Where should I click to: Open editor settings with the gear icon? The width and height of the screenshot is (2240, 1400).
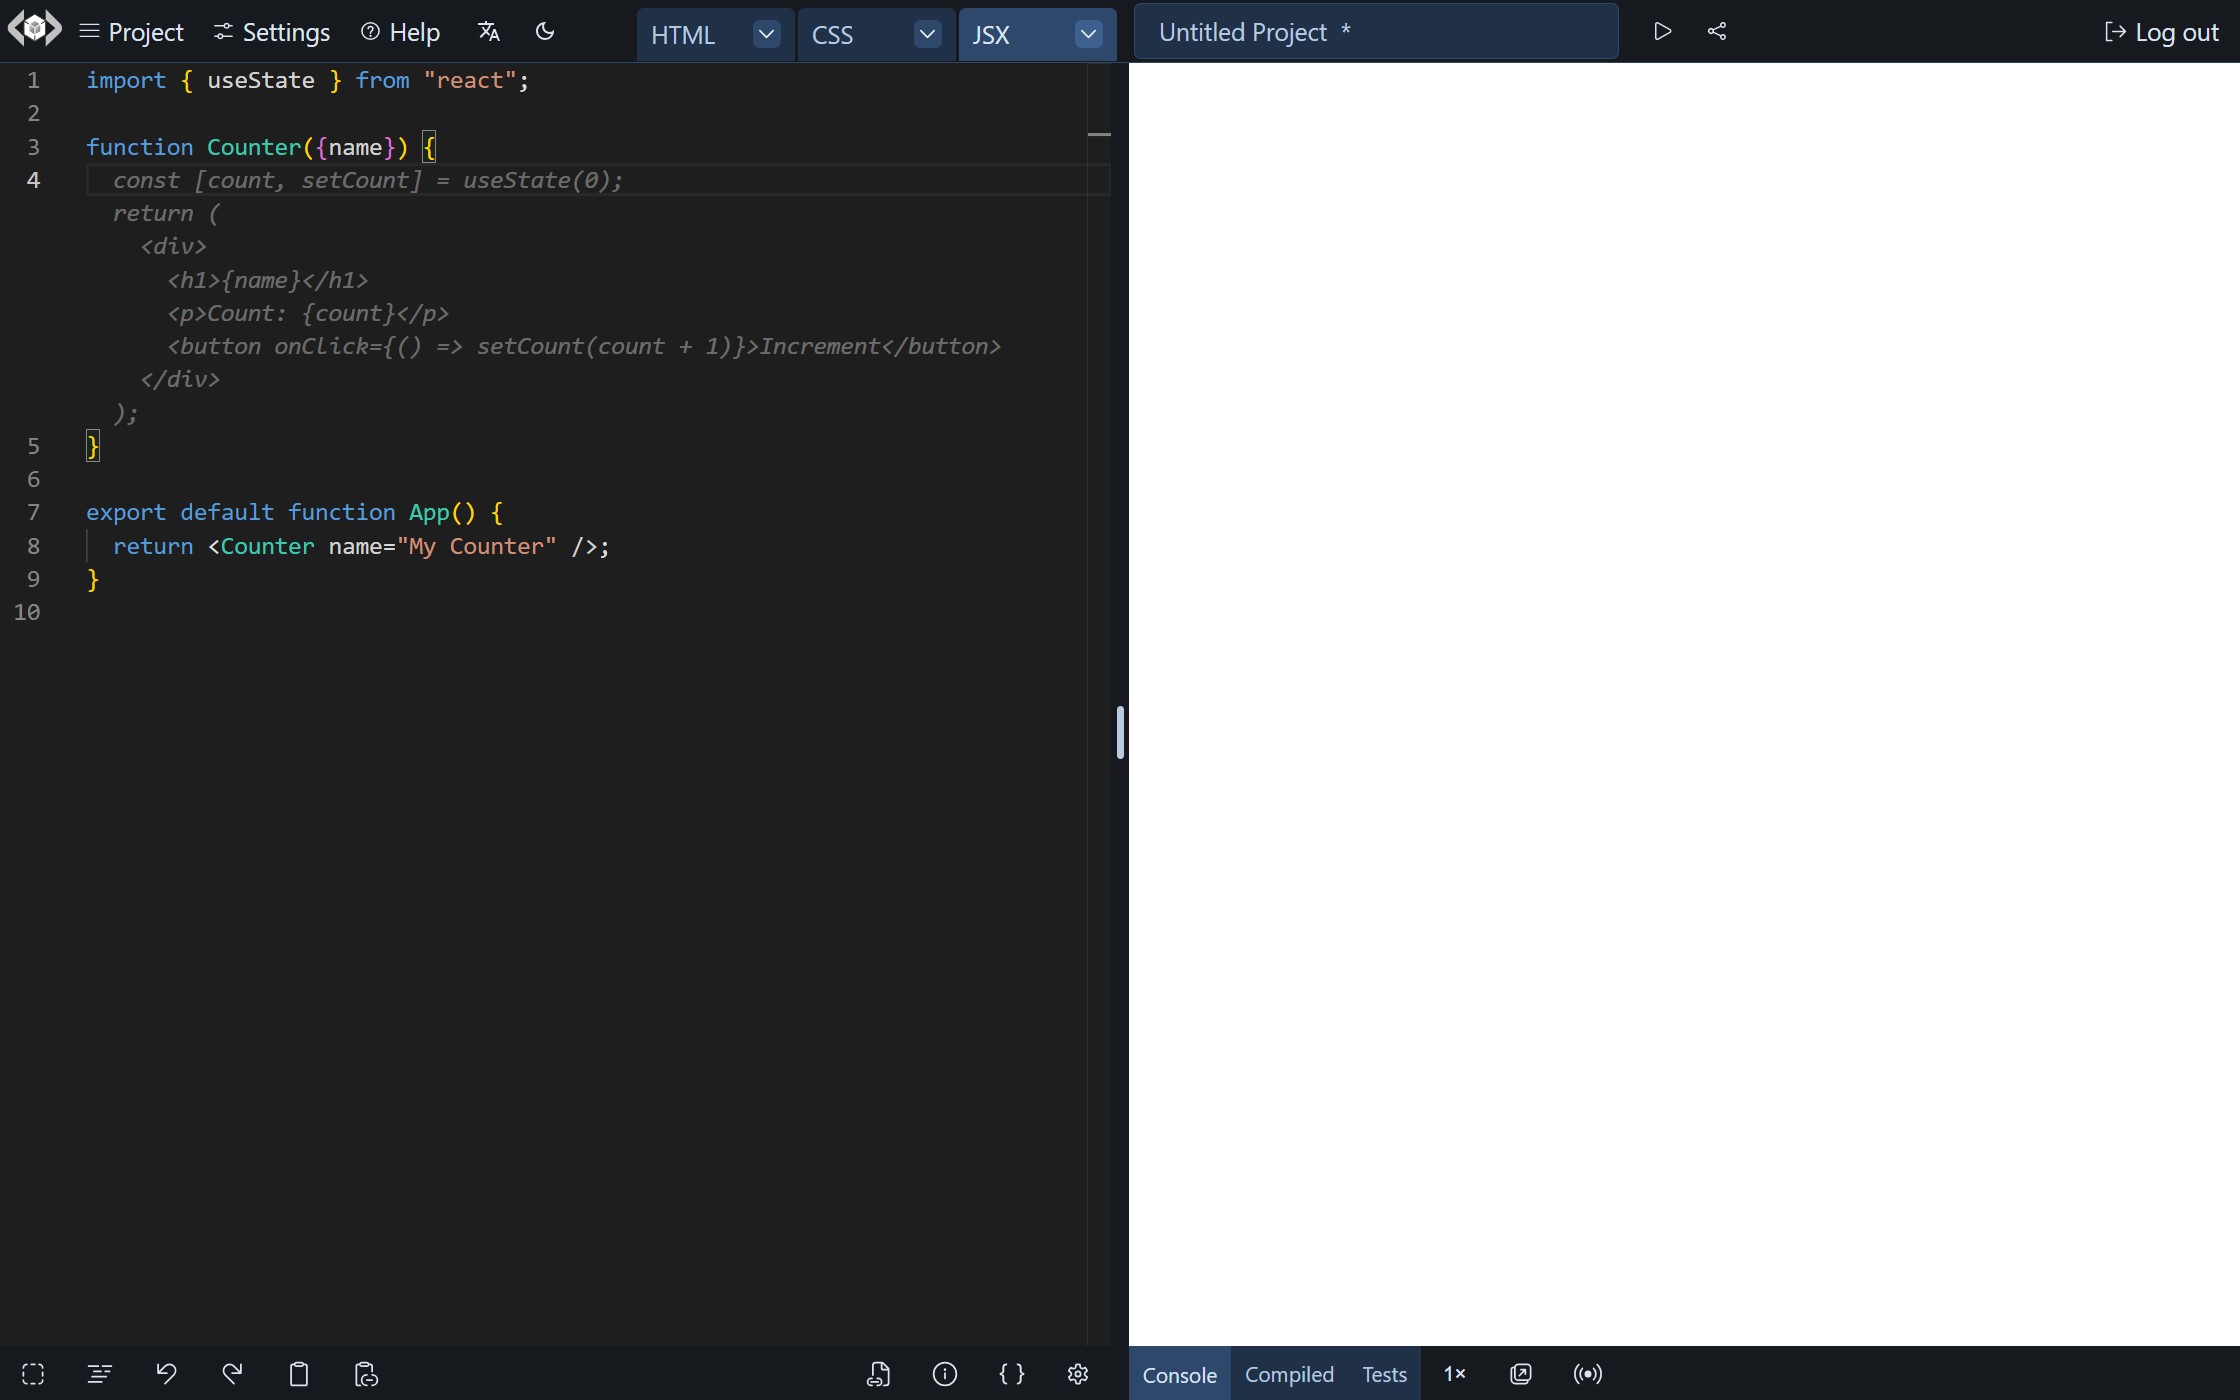(1077, 1374)
